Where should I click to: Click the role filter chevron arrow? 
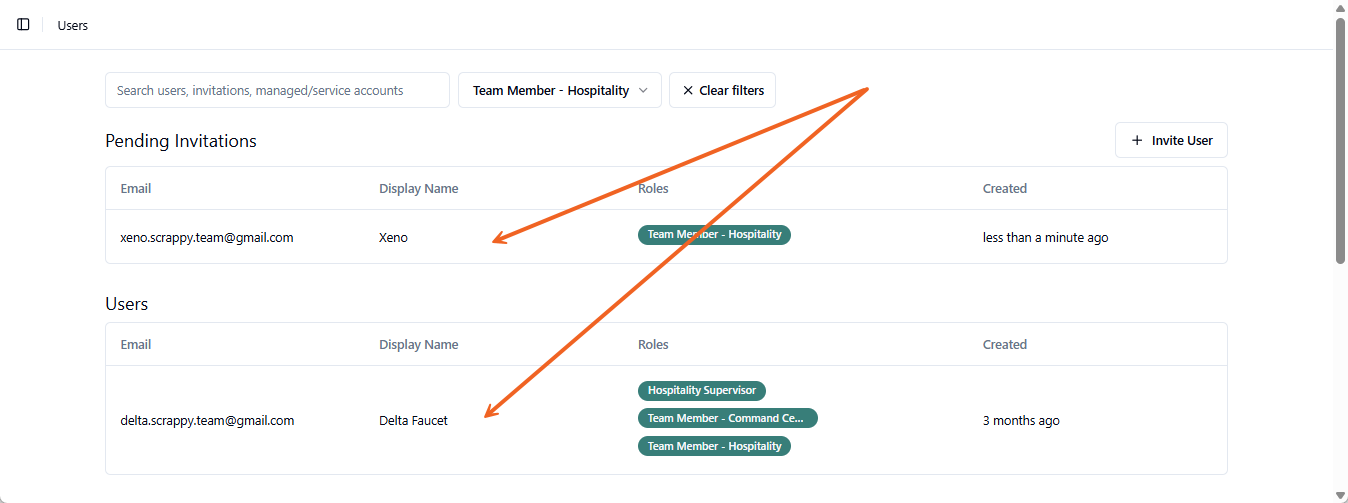pos(643,90)
